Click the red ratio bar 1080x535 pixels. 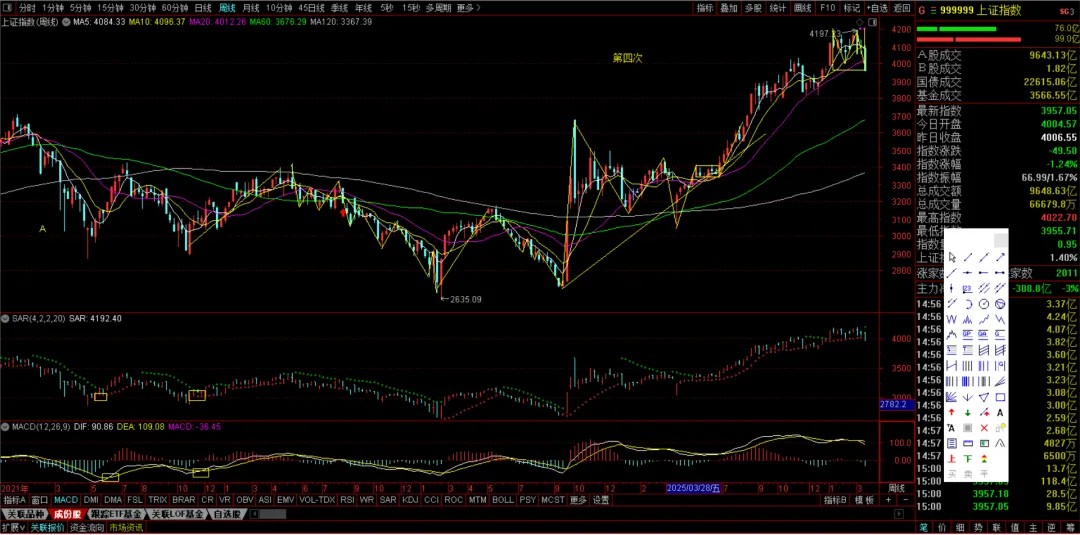click(969, 39)
